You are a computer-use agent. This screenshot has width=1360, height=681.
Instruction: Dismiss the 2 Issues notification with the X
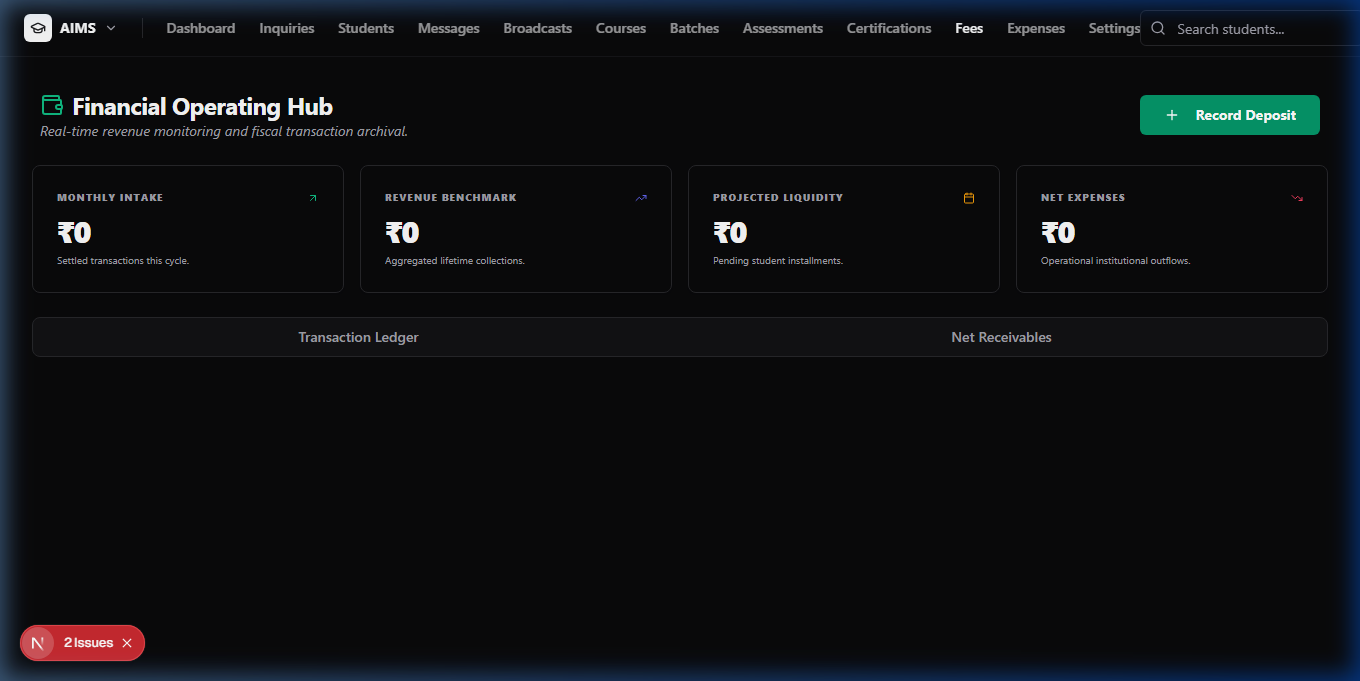pos(127,643)
